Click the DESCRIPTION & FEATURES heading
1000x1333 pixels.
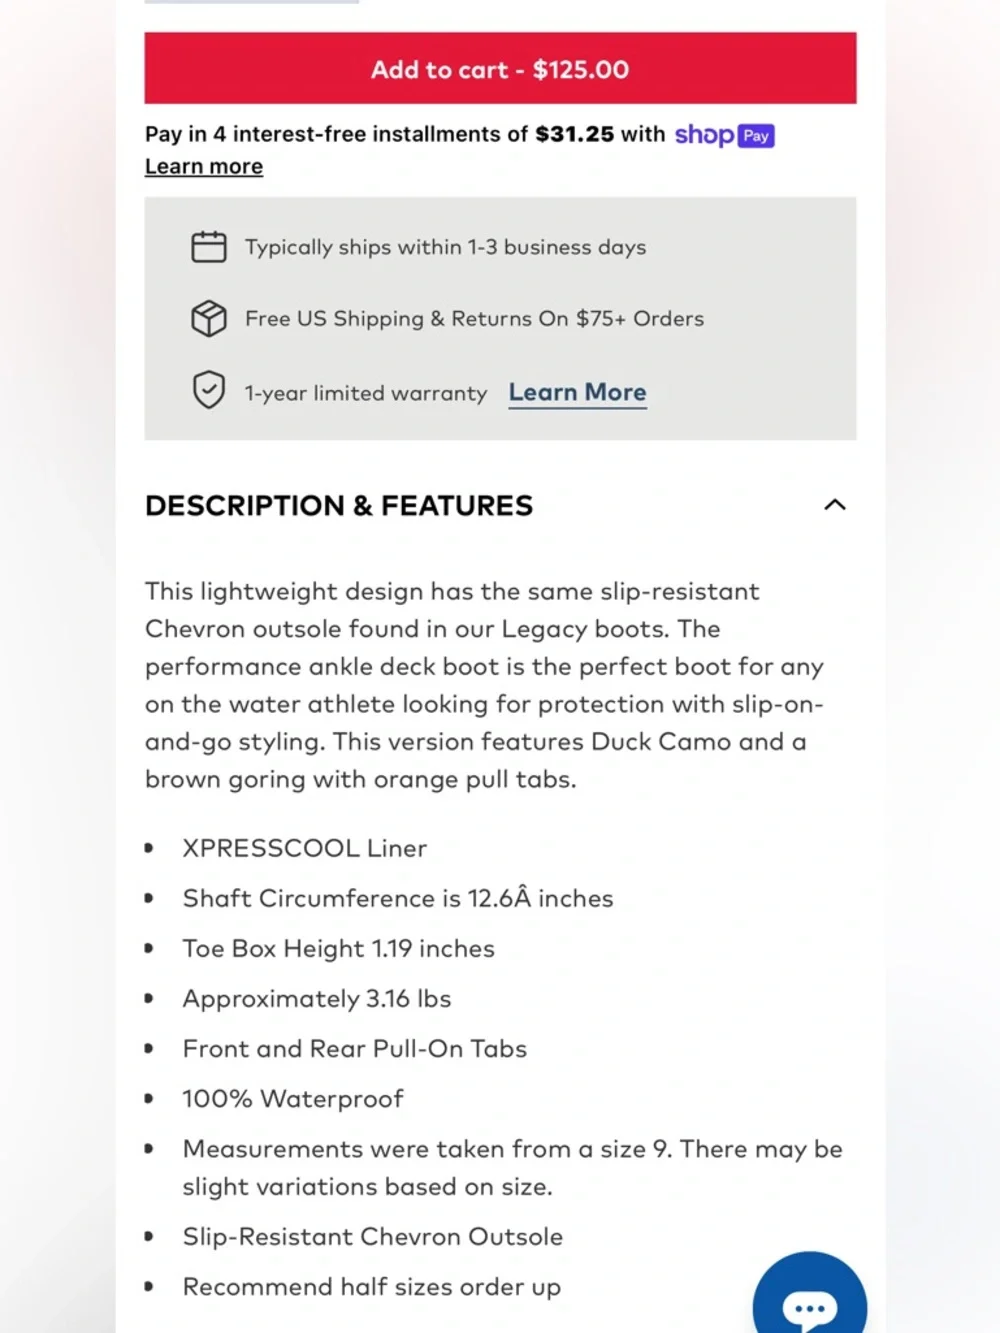click(339, 506)
